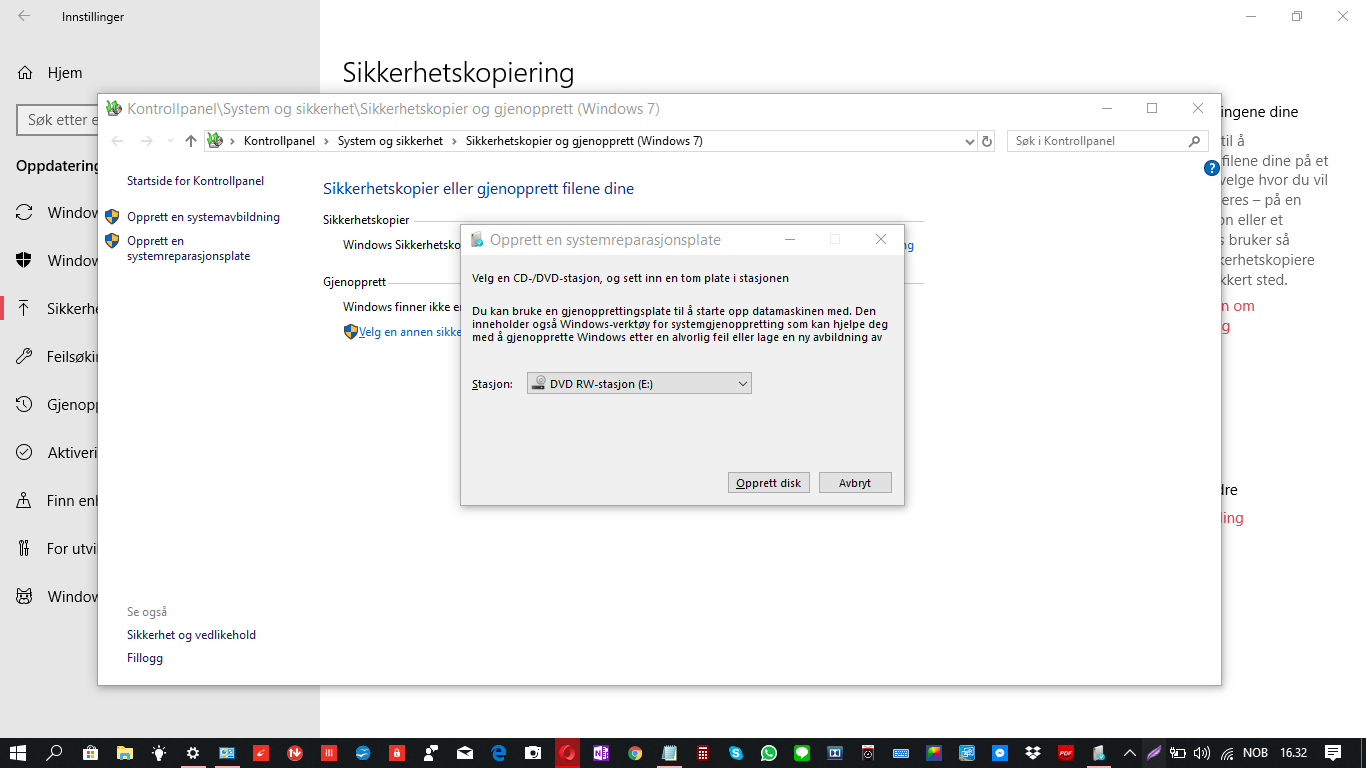The image size is (1366, 768).
Task: Open the Settings gear taskbar icon
Action: [x=192, y=753]
